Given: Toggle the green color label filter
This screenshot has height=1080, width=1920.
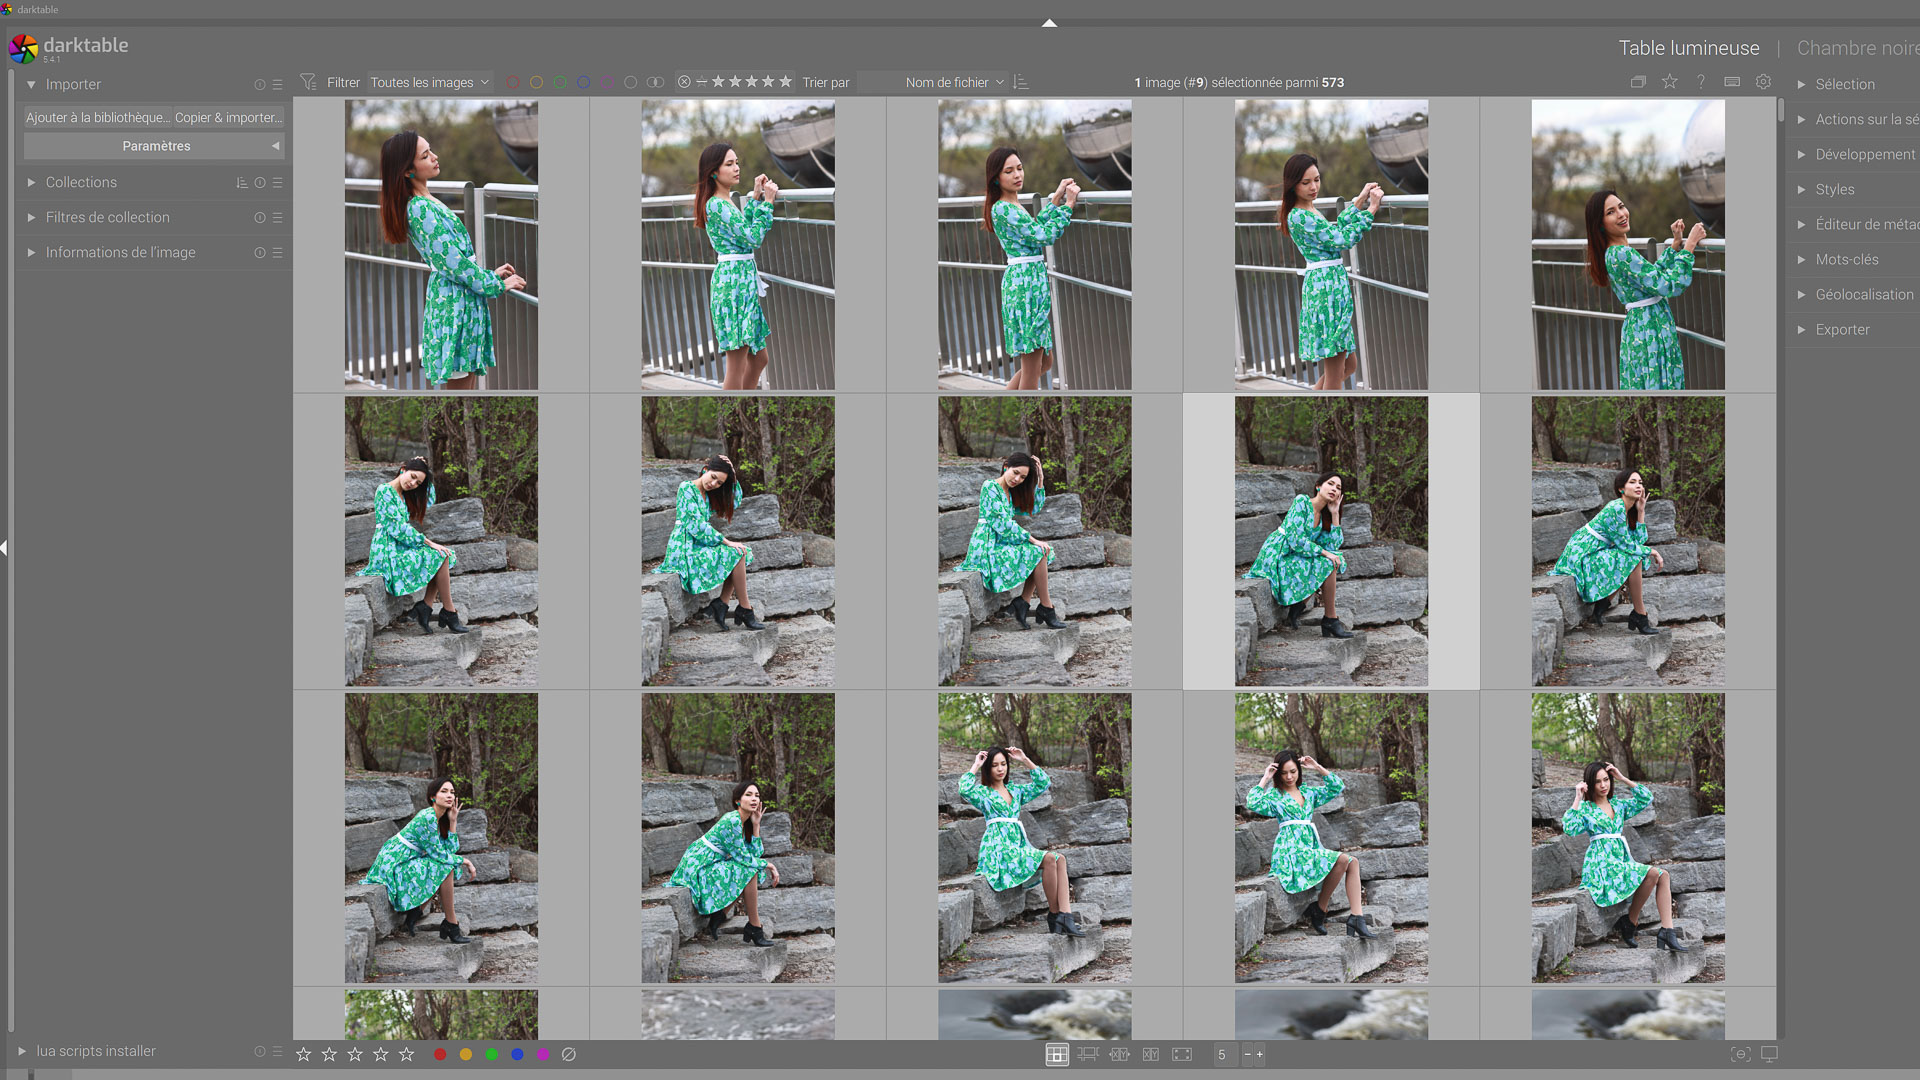Looking at the screenshot, I should tap(560, 82).
